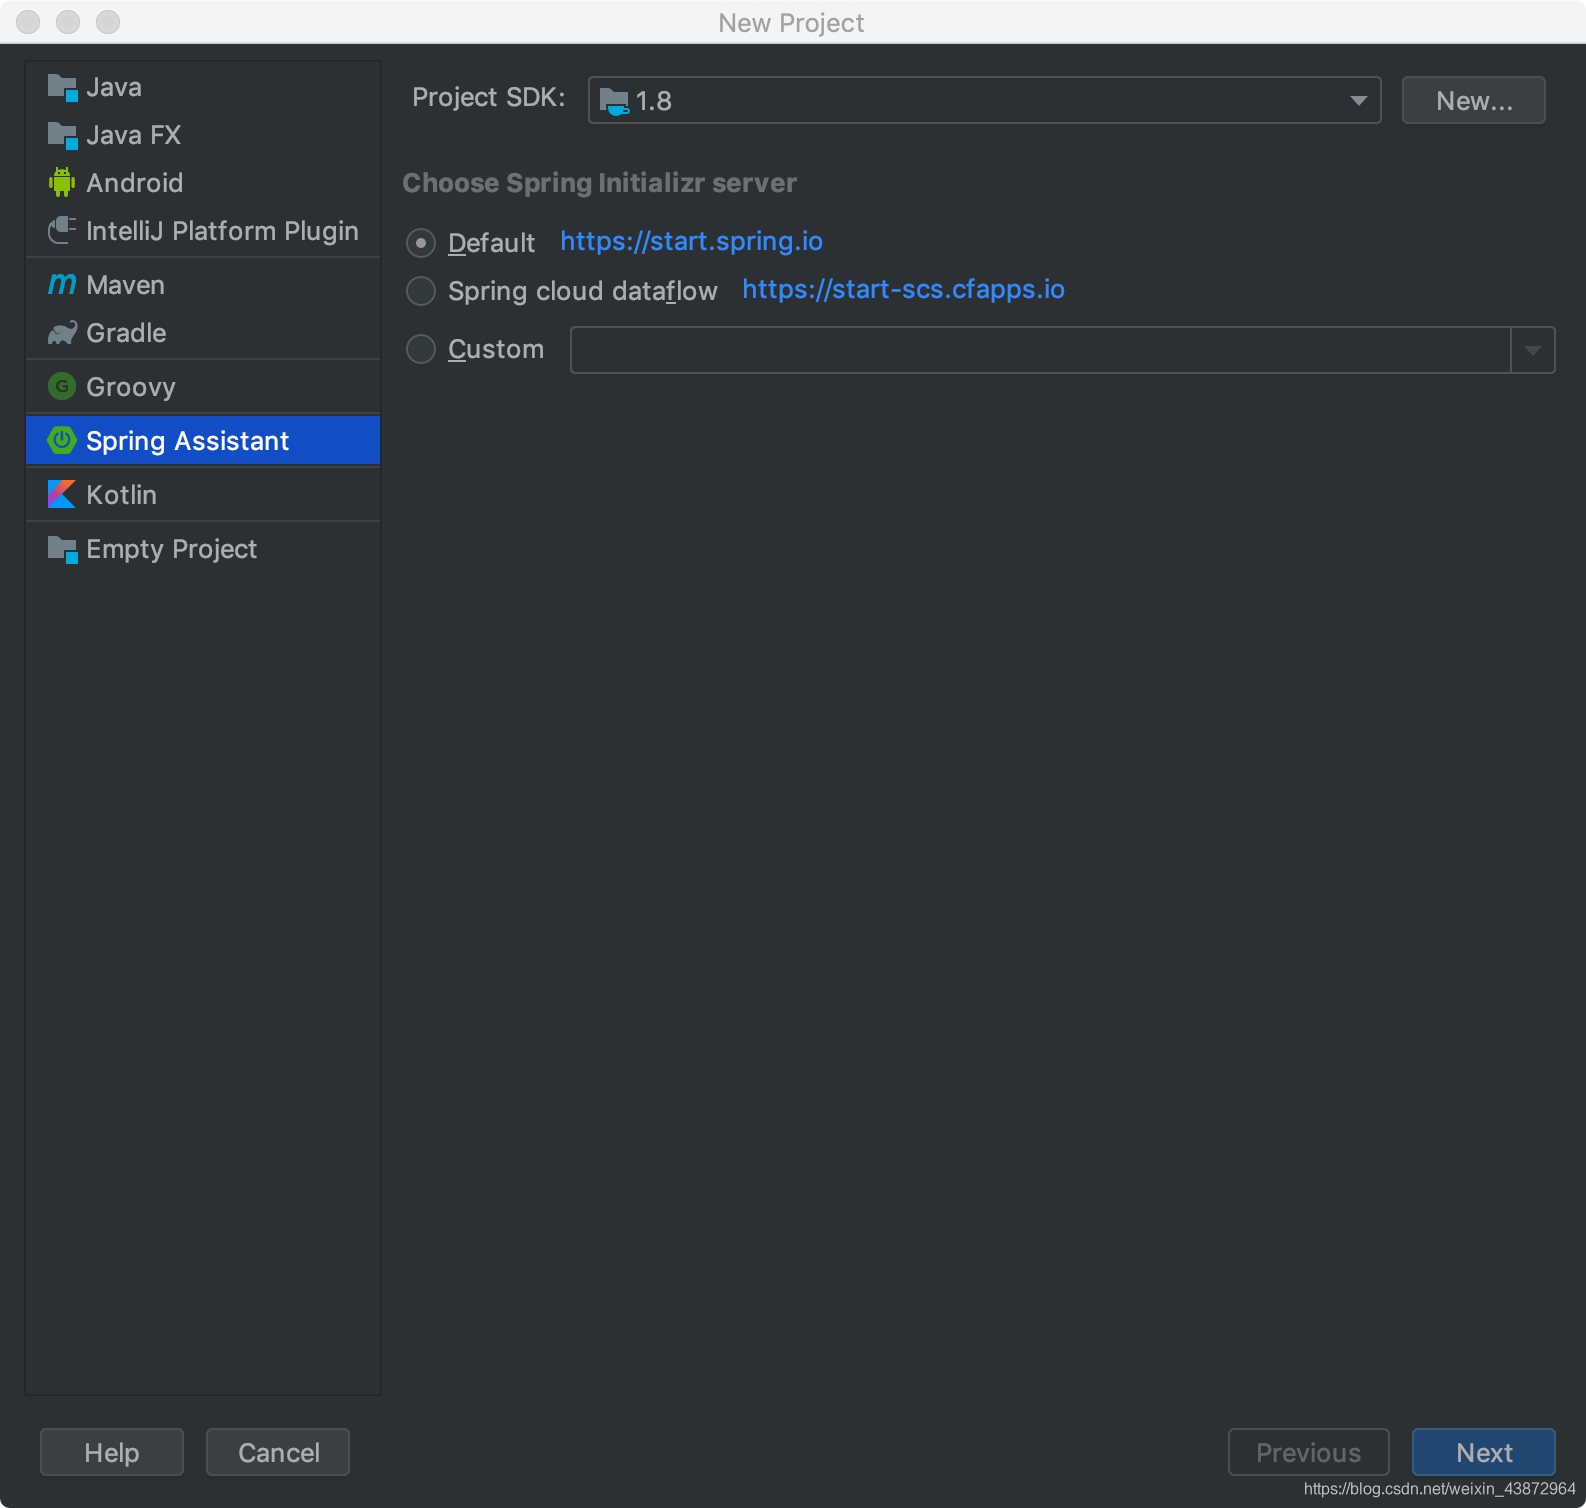Viewport: 1586px width, 1508px height.
Task: Click the Kotlin K logo icon
Action: click(62, 494)
